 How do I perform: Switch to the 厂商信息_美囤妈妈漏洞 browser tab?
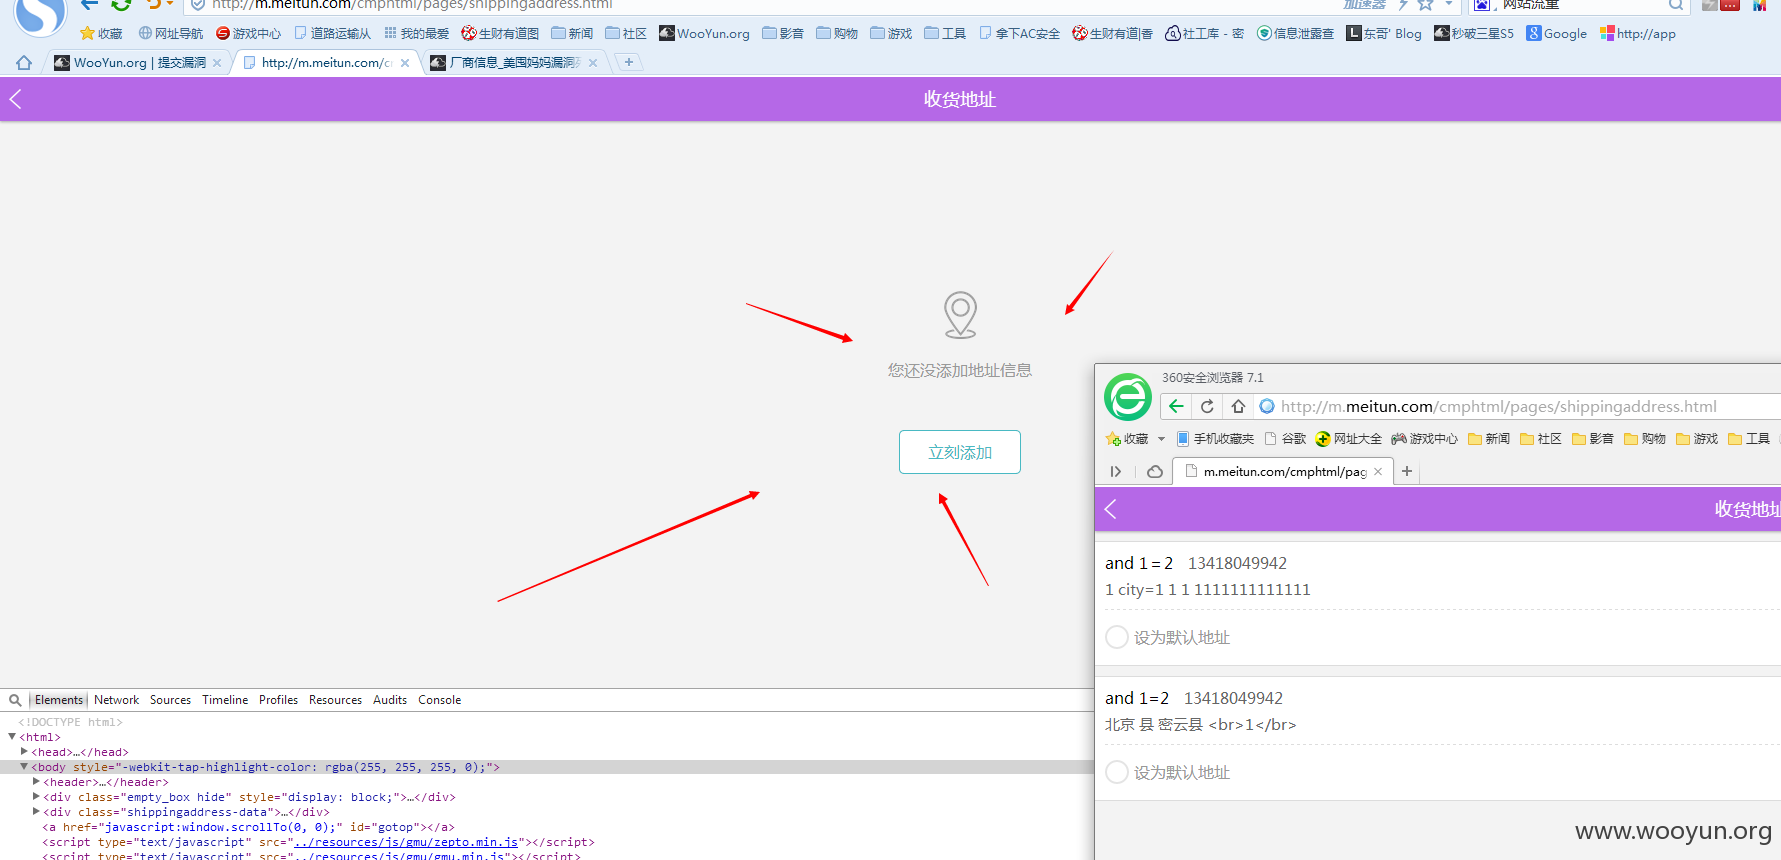514,63
